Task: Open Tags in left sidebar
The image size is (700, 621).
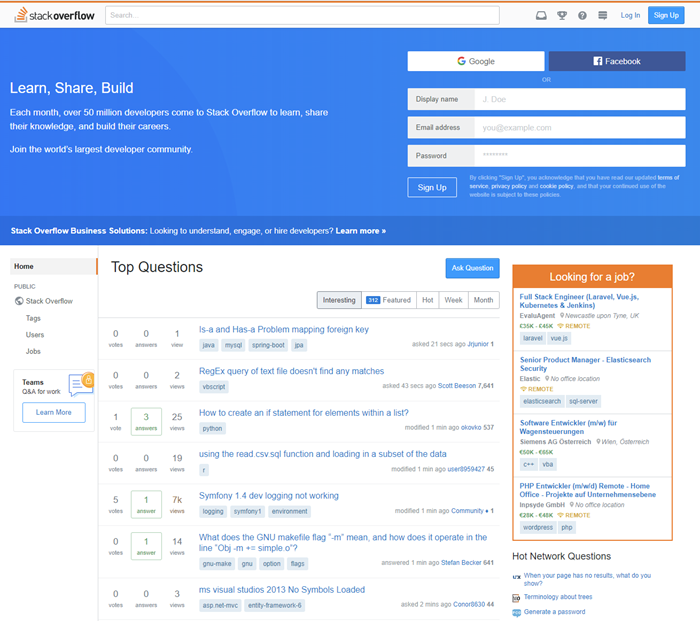Action: (x=33, y=318)
